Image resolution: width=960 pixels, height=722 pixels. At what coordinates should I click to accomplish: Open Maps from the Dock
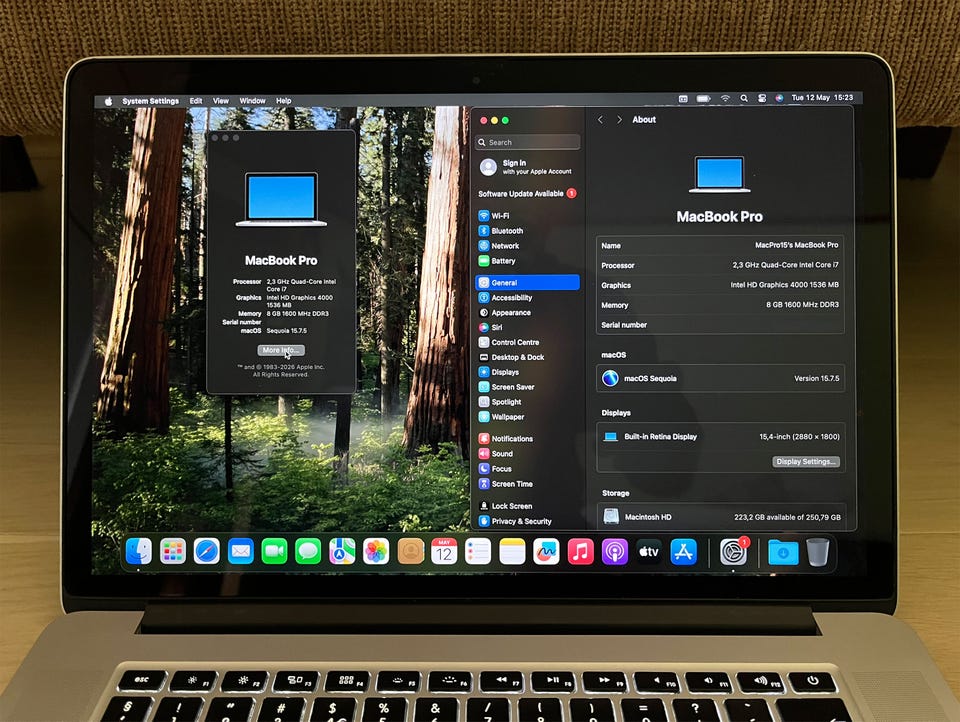(x=342, y=552)
